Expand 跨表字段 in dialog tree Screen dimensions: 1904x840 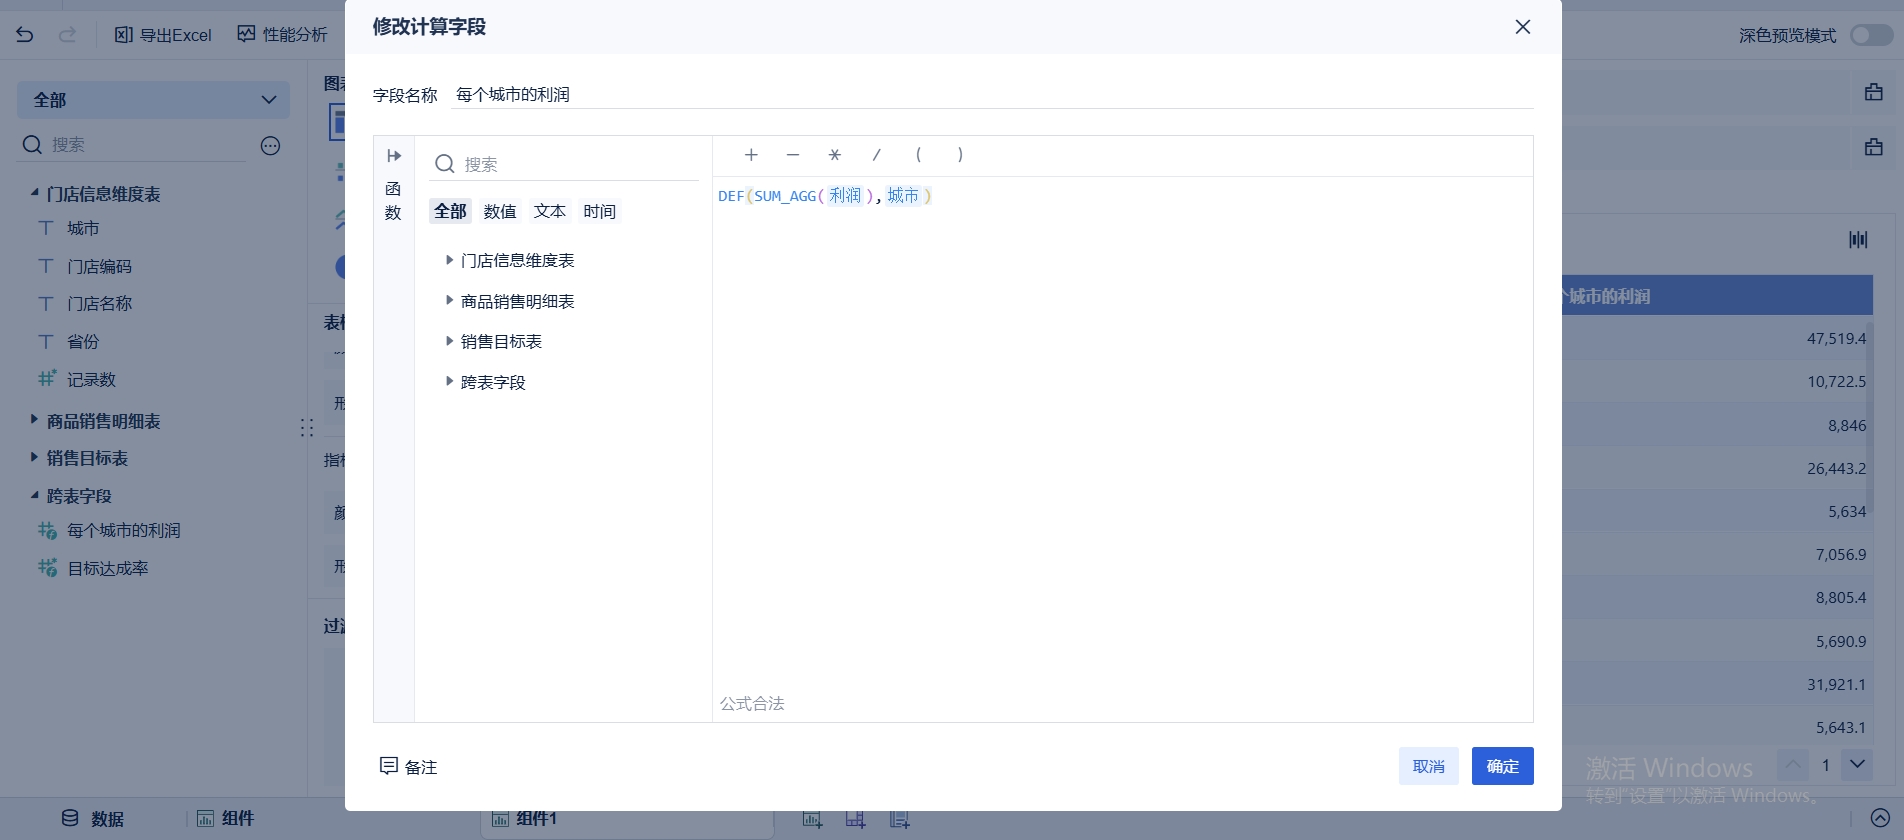click(x=449, y=382)
